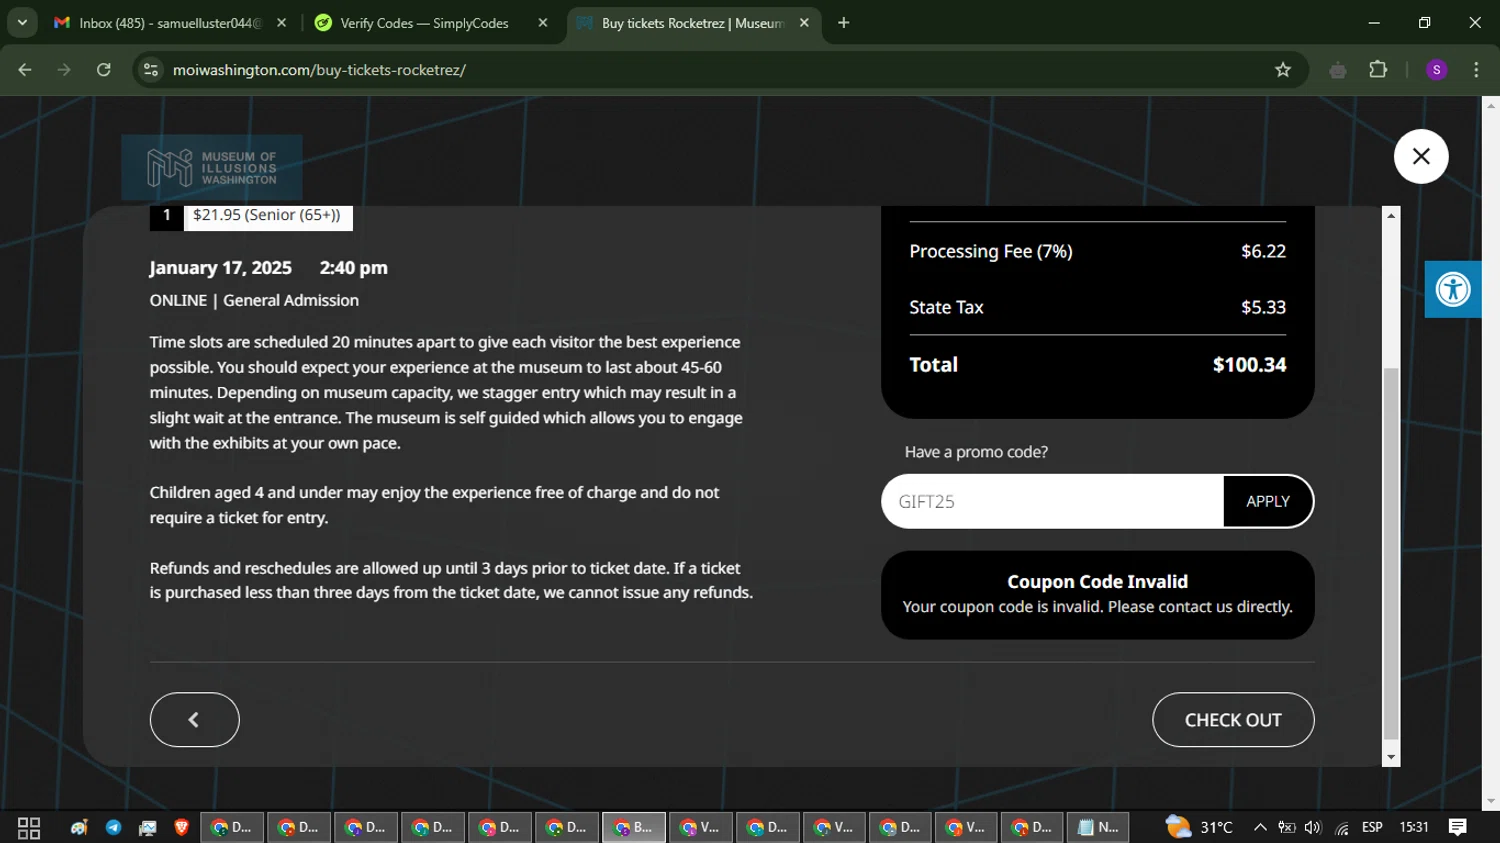Close the ticket purchase overlay with X
The width and height of the screenshot is (1500, 843).
coord(1420,156)
